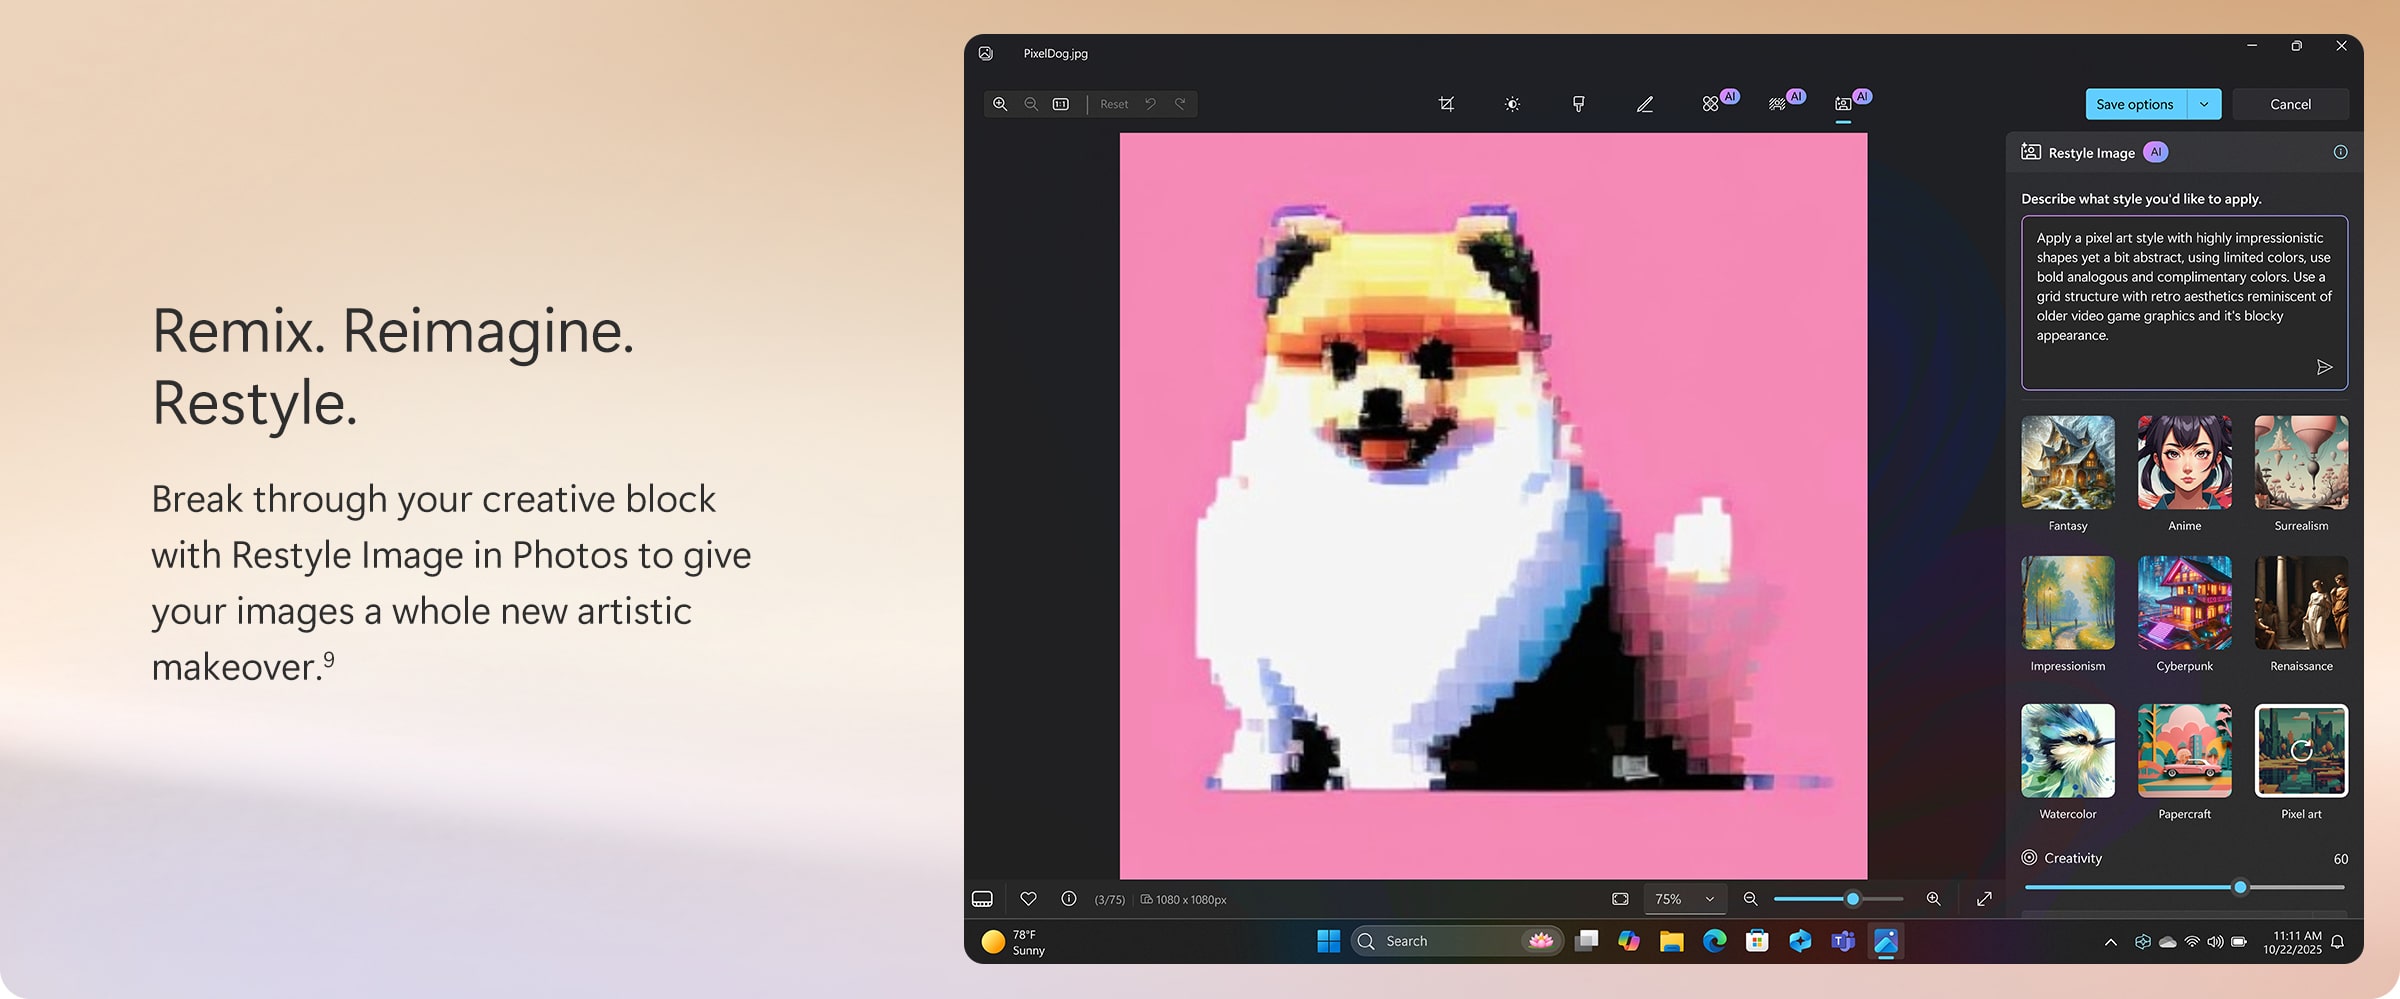Pick the Watercolor style thumbnail
Screen dimensions: 2400x999
(2067, 751)
